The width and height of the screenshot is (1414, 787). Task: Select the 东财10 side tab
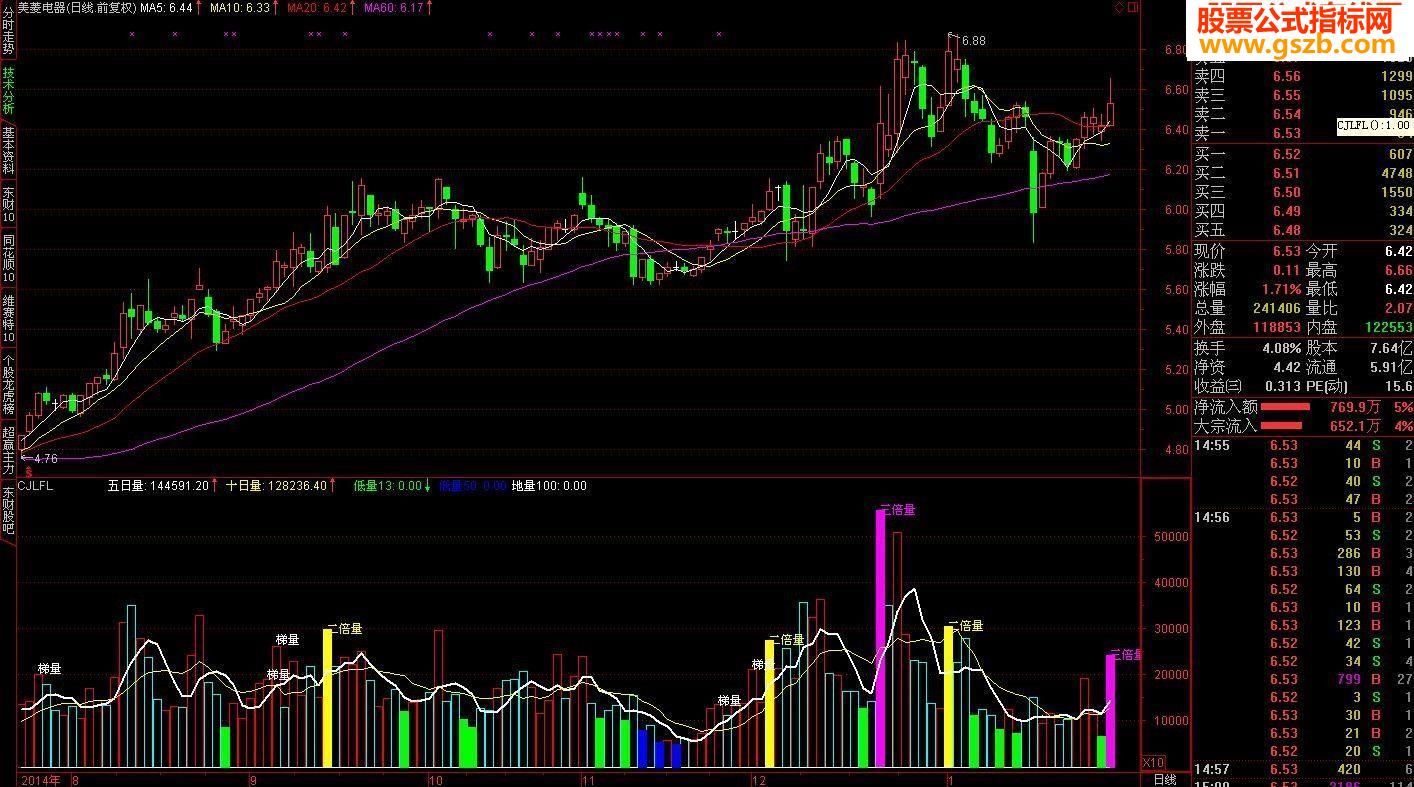(x=8, y=204)
